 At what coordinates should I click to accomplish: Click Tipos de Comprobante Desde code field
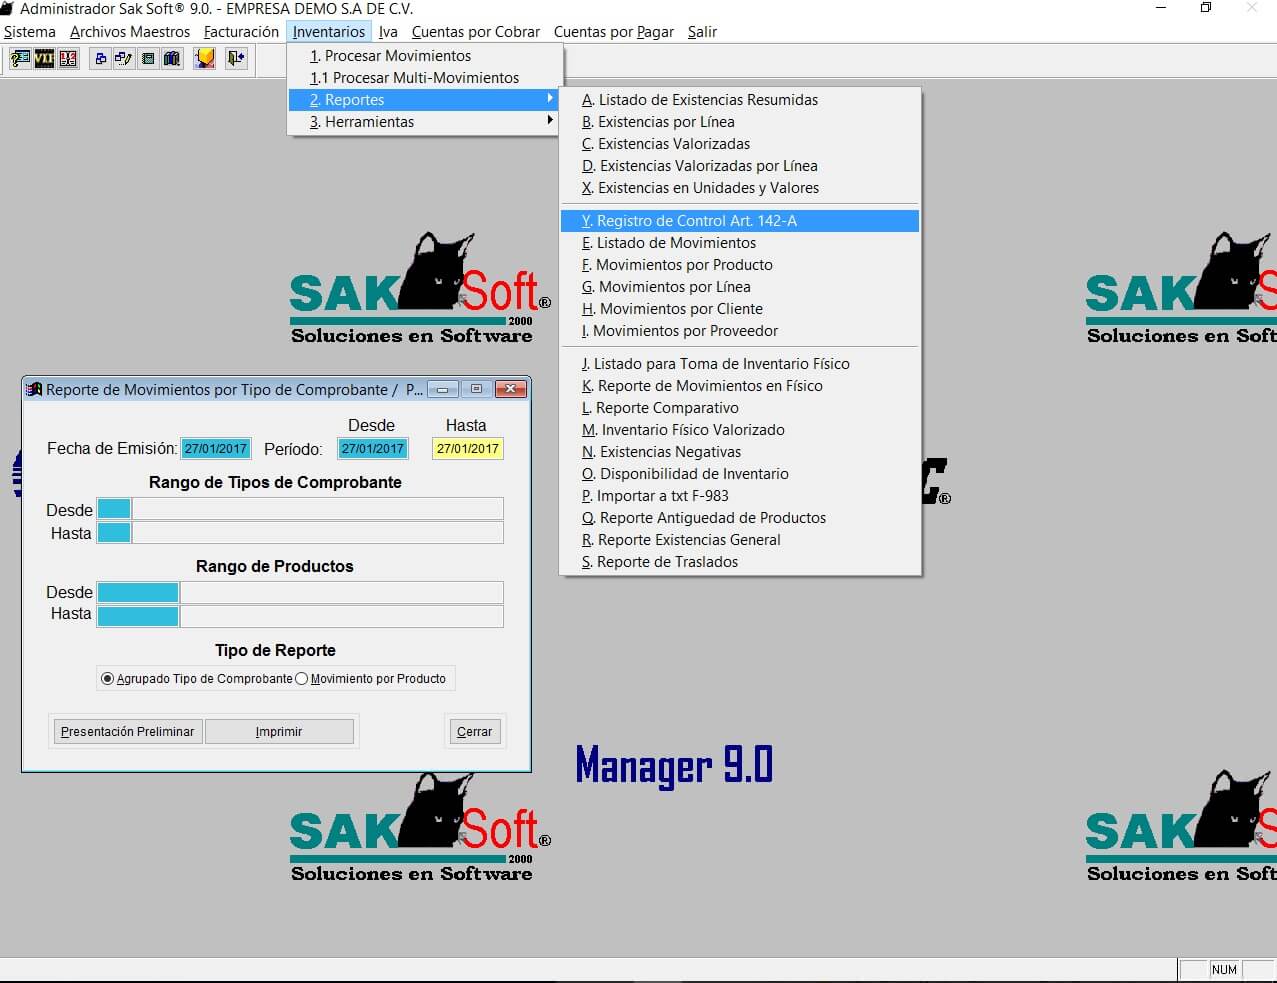coord(114,509)
